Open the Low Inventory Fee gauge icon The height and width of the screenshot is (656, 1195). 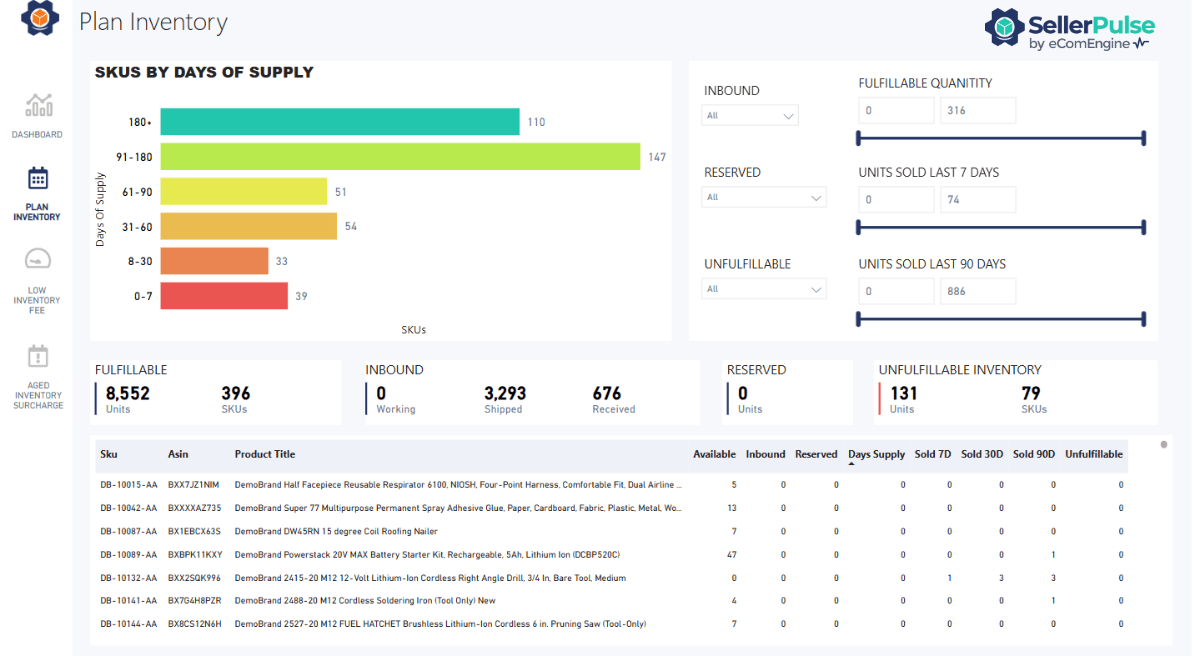[x=38, y=260]
